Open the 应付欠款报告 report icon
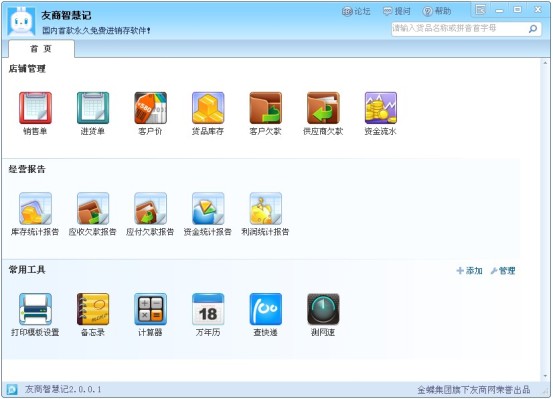Image resolution: width=553 pixels, height=399 pixels. 150,208
